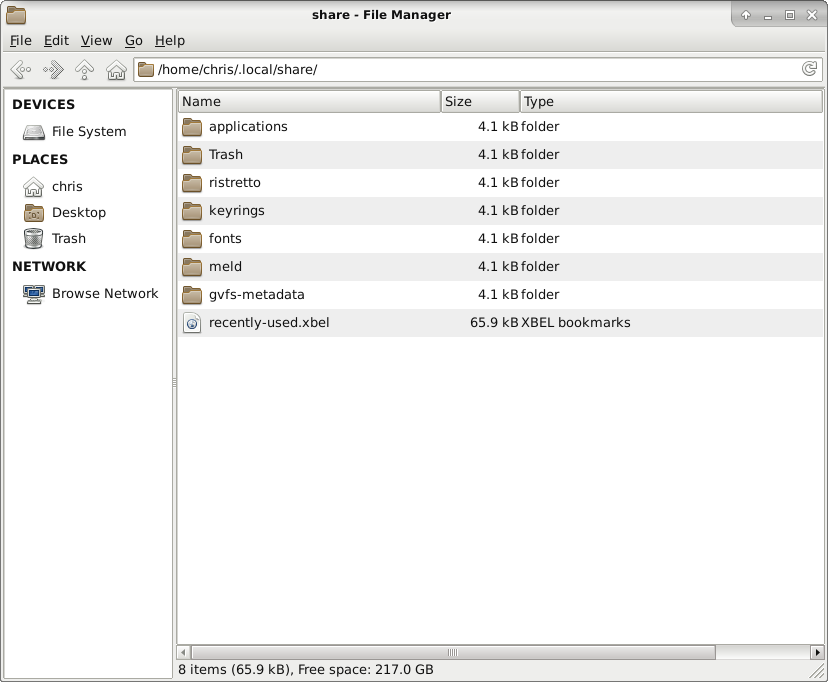Select the meld folder icon

192,267
